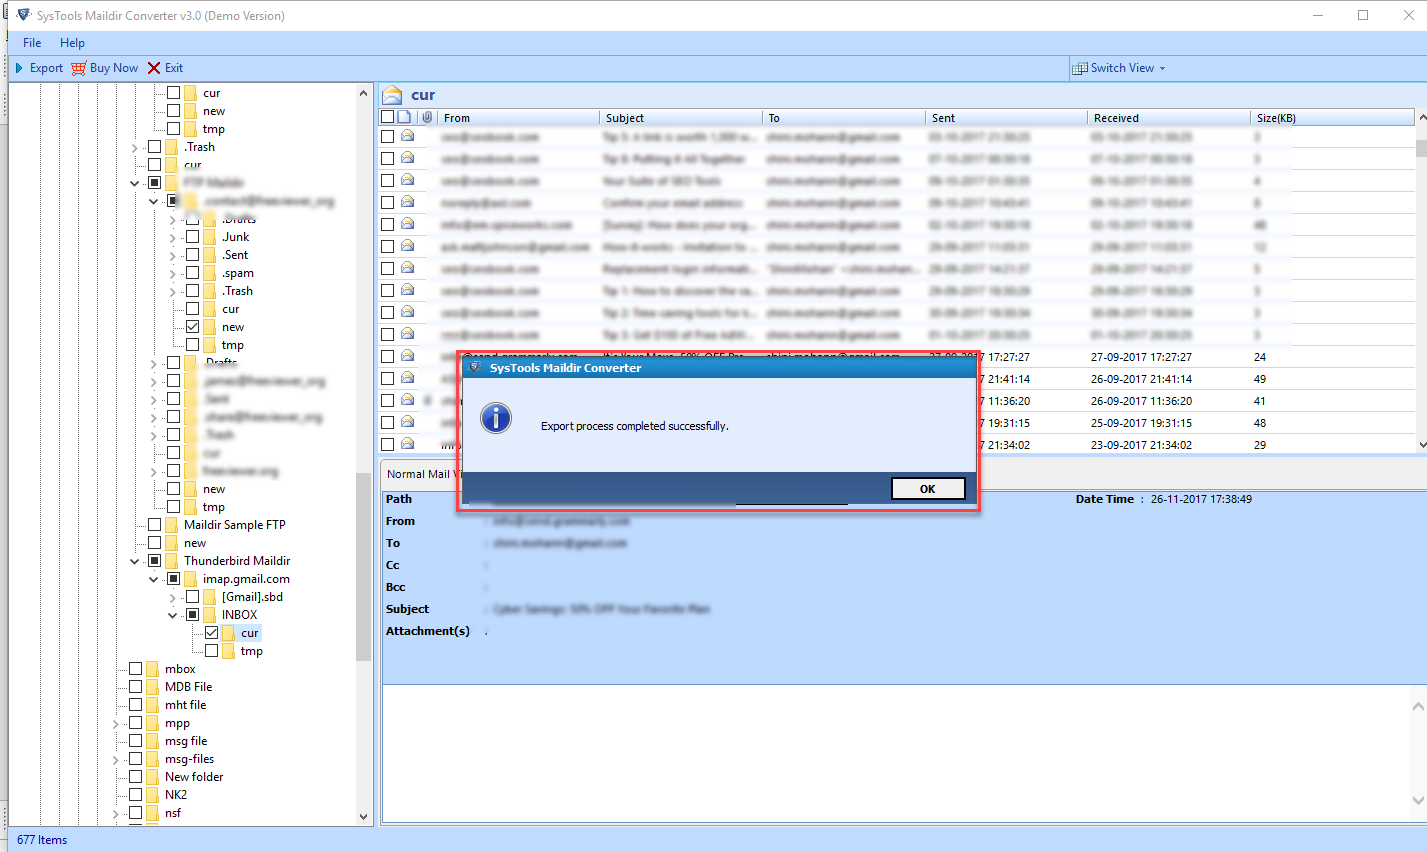
Task: Click the .spam folder icon
Action: tap(209, 273)
